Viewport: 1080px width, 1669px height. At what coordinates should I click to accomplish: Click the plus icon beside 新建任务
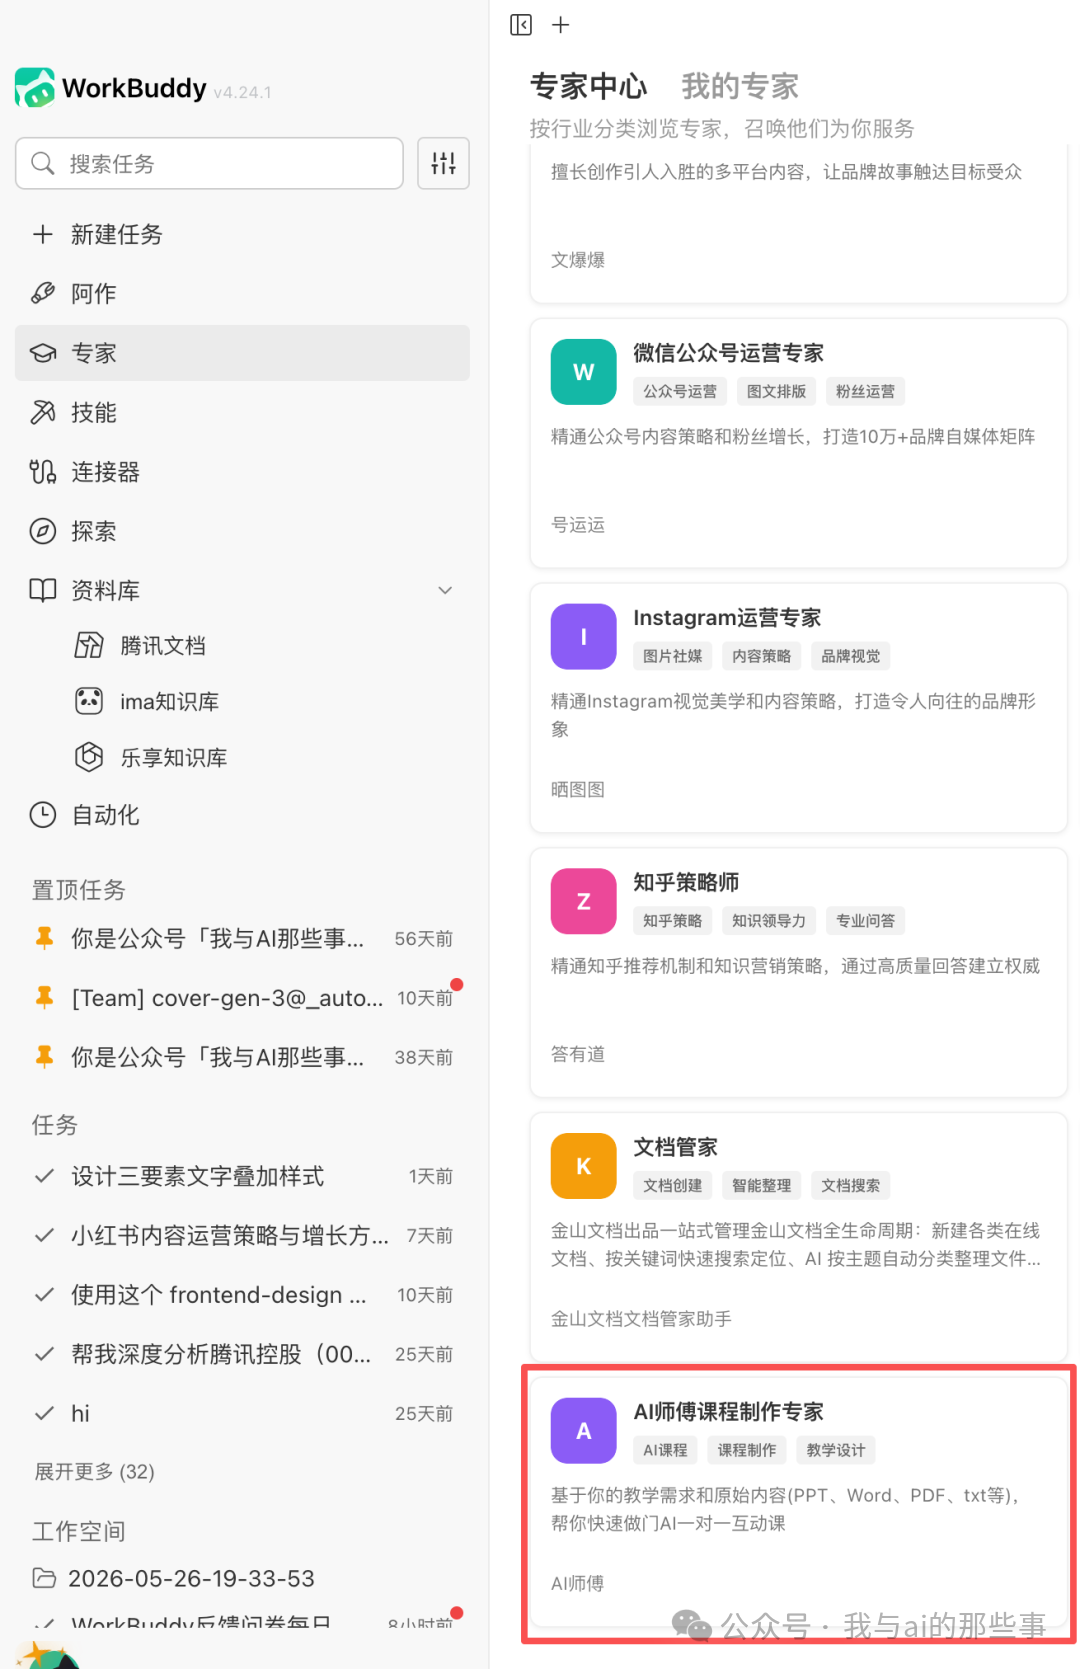(x=42, y=234)
